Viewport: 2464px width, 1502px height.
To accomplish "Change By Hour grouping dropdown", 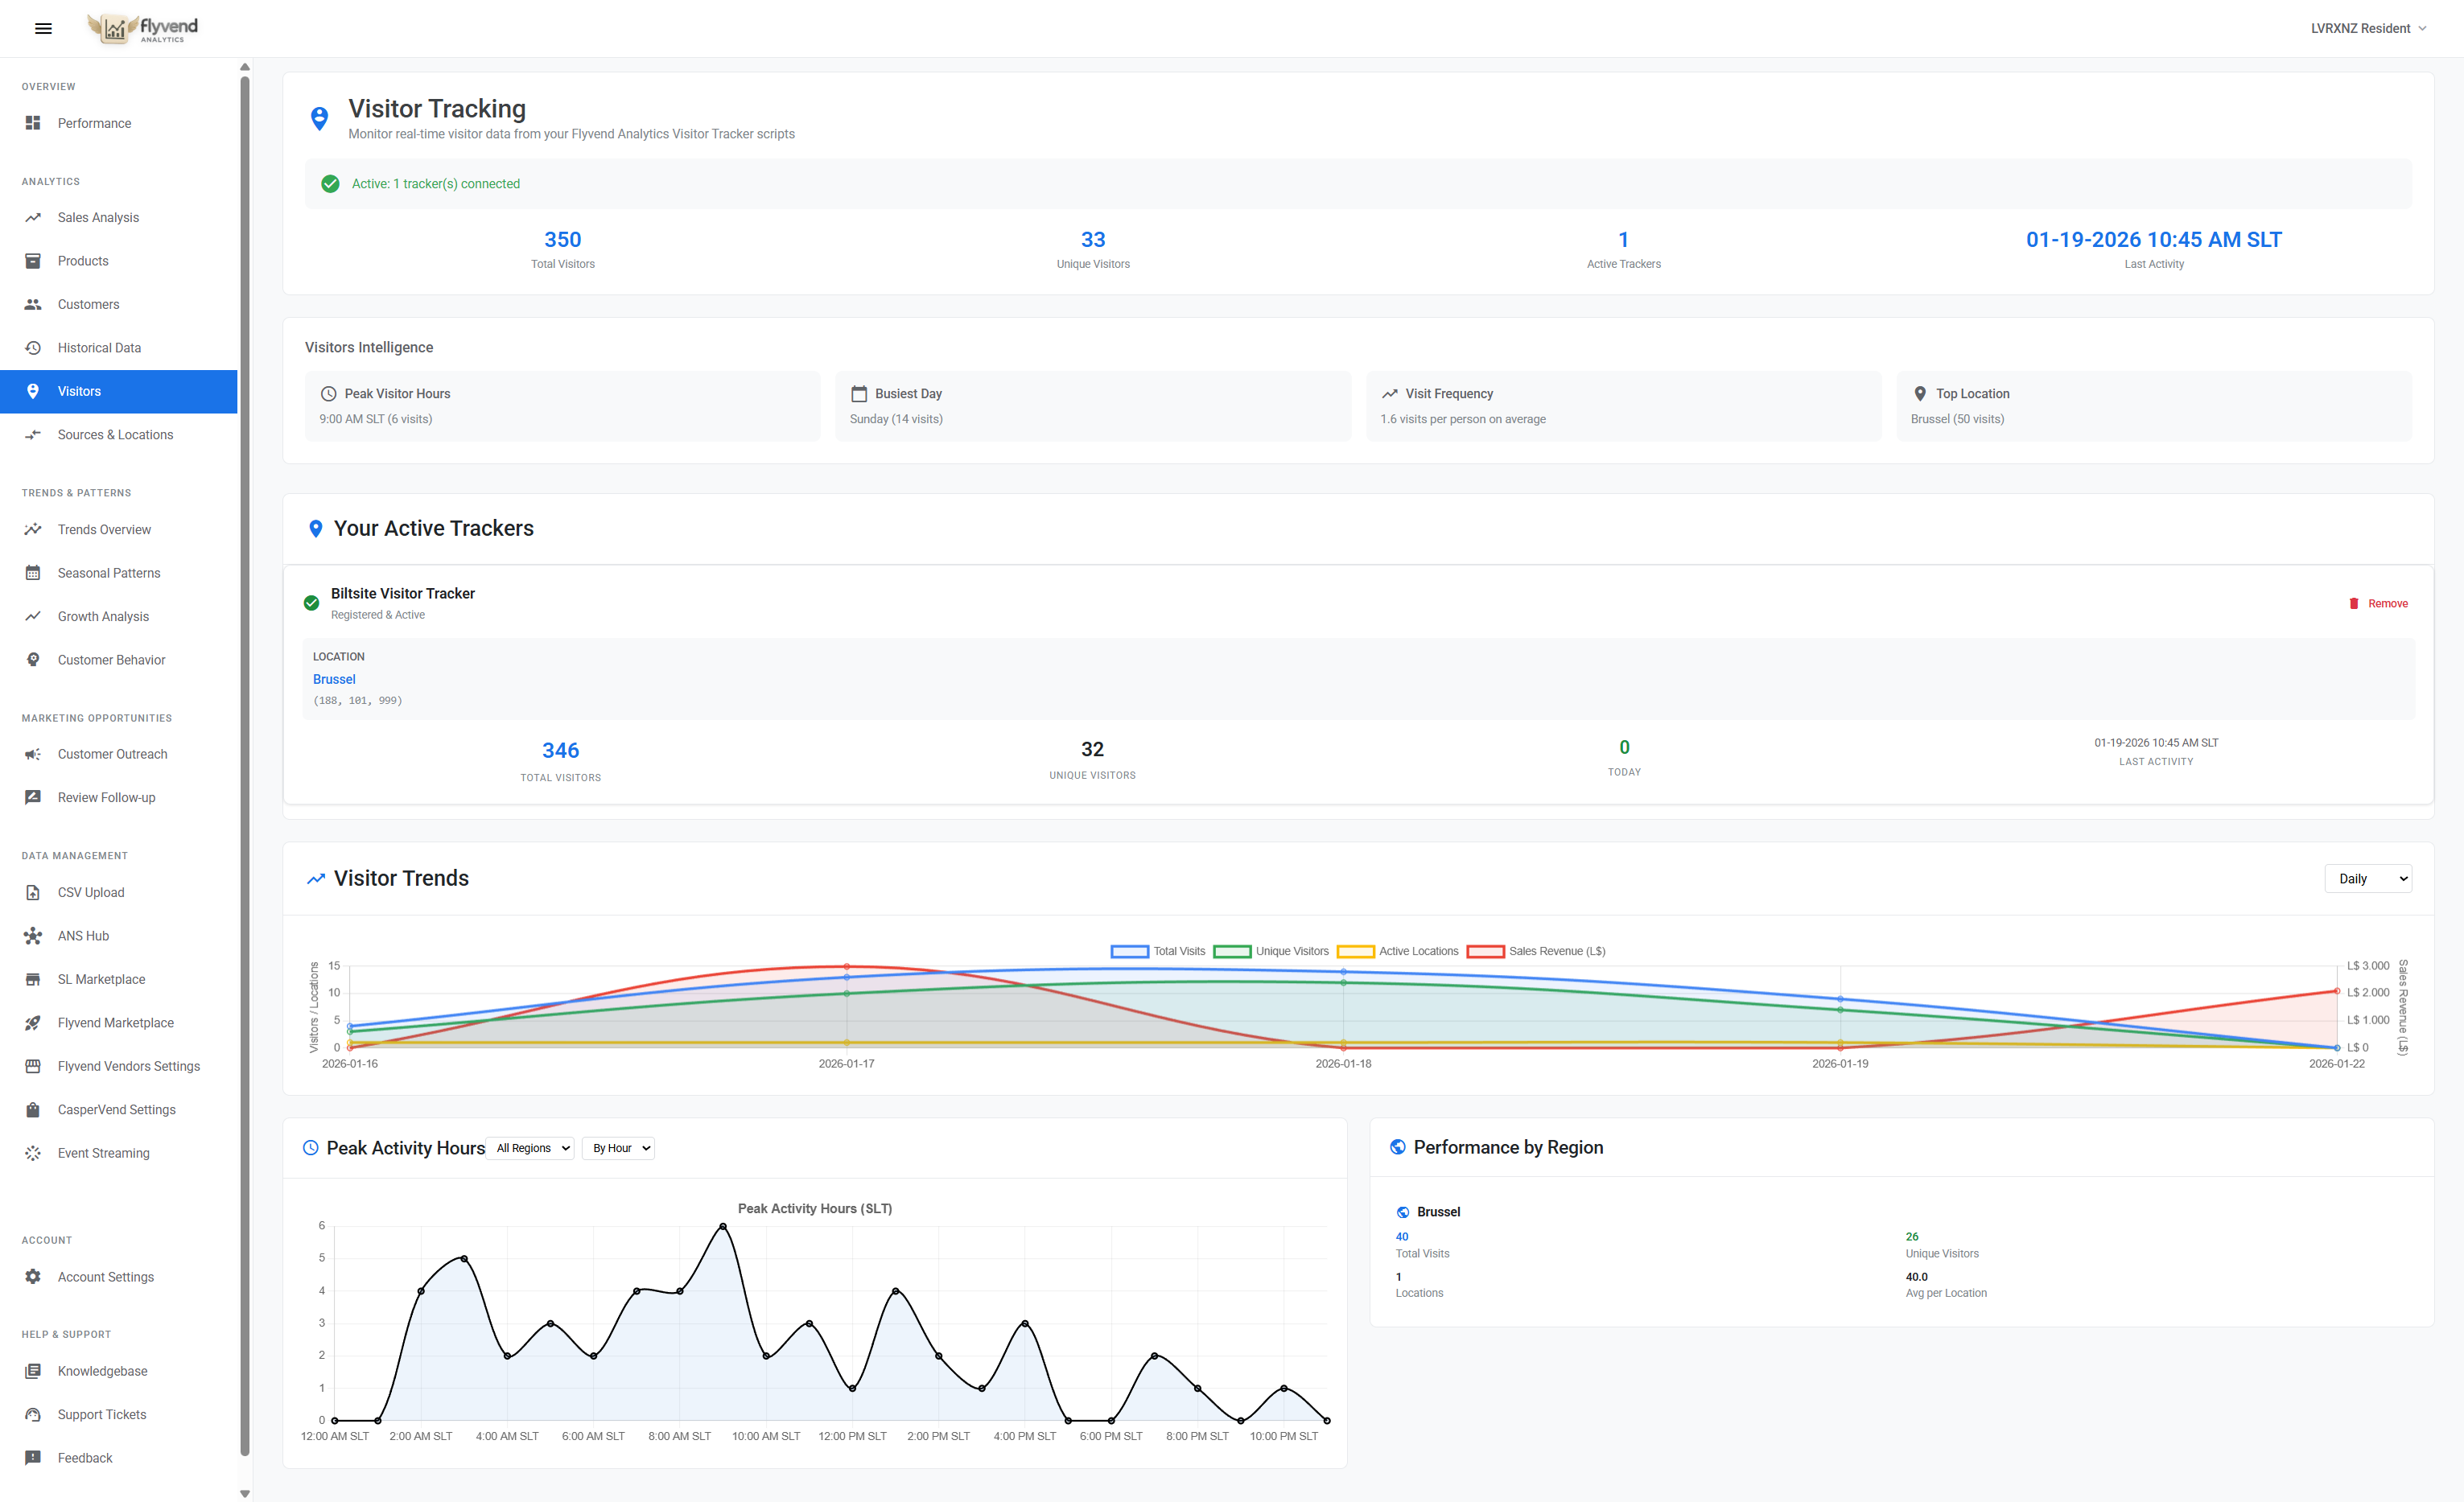I will coord(618,1148).
